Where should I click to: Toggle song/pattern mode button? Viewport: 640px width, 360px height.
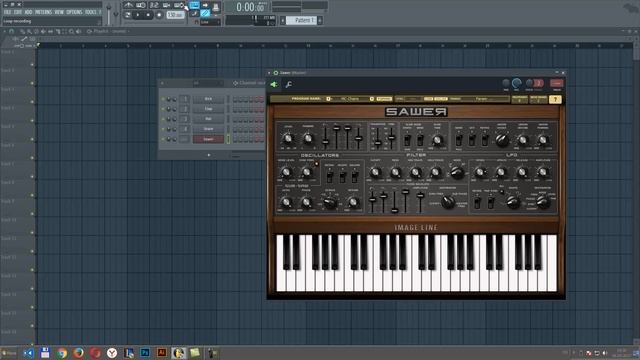pos(128,15)
